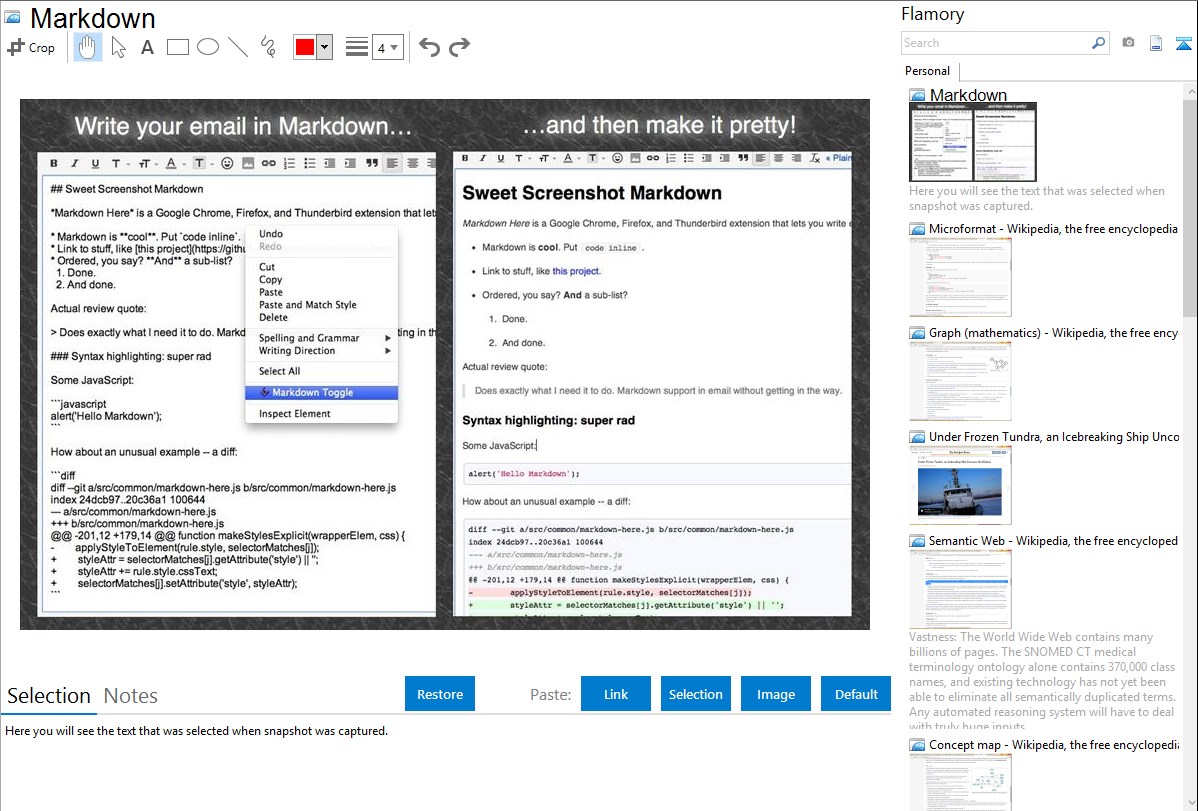Click the document page icon beside the camera
Image resolution: width=1198 pixels, height=811 pixels.
pos(1156,43)
